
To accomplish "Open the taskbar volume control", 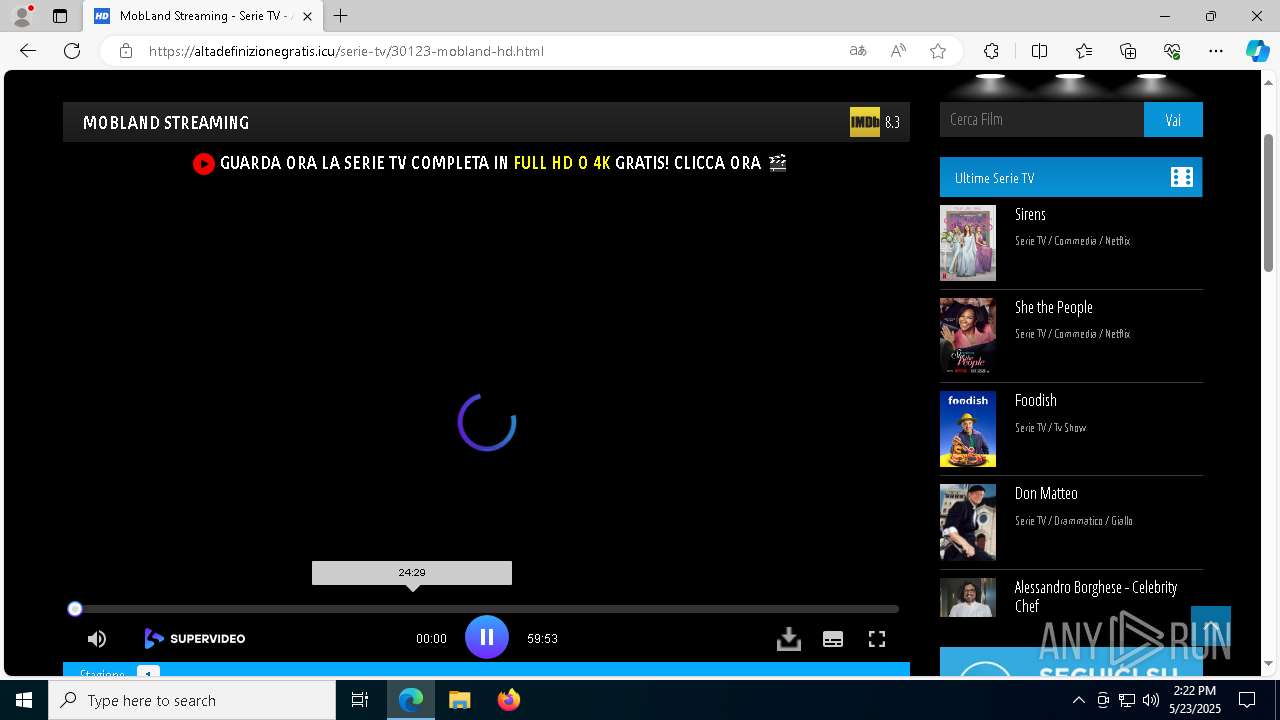I will (1150, 700).
